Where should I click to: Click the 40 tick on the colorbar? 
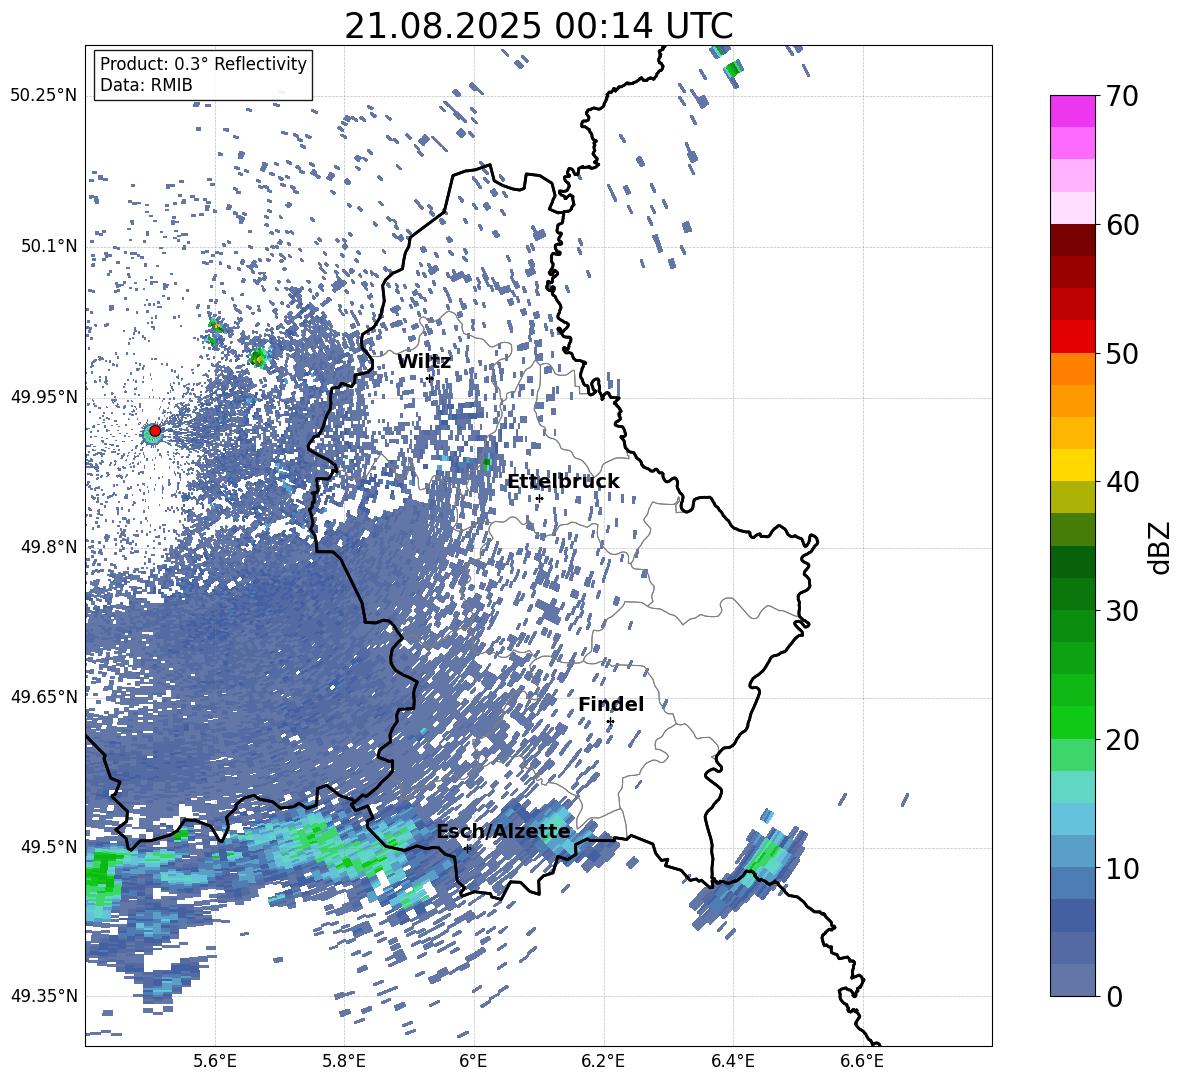1122,482
